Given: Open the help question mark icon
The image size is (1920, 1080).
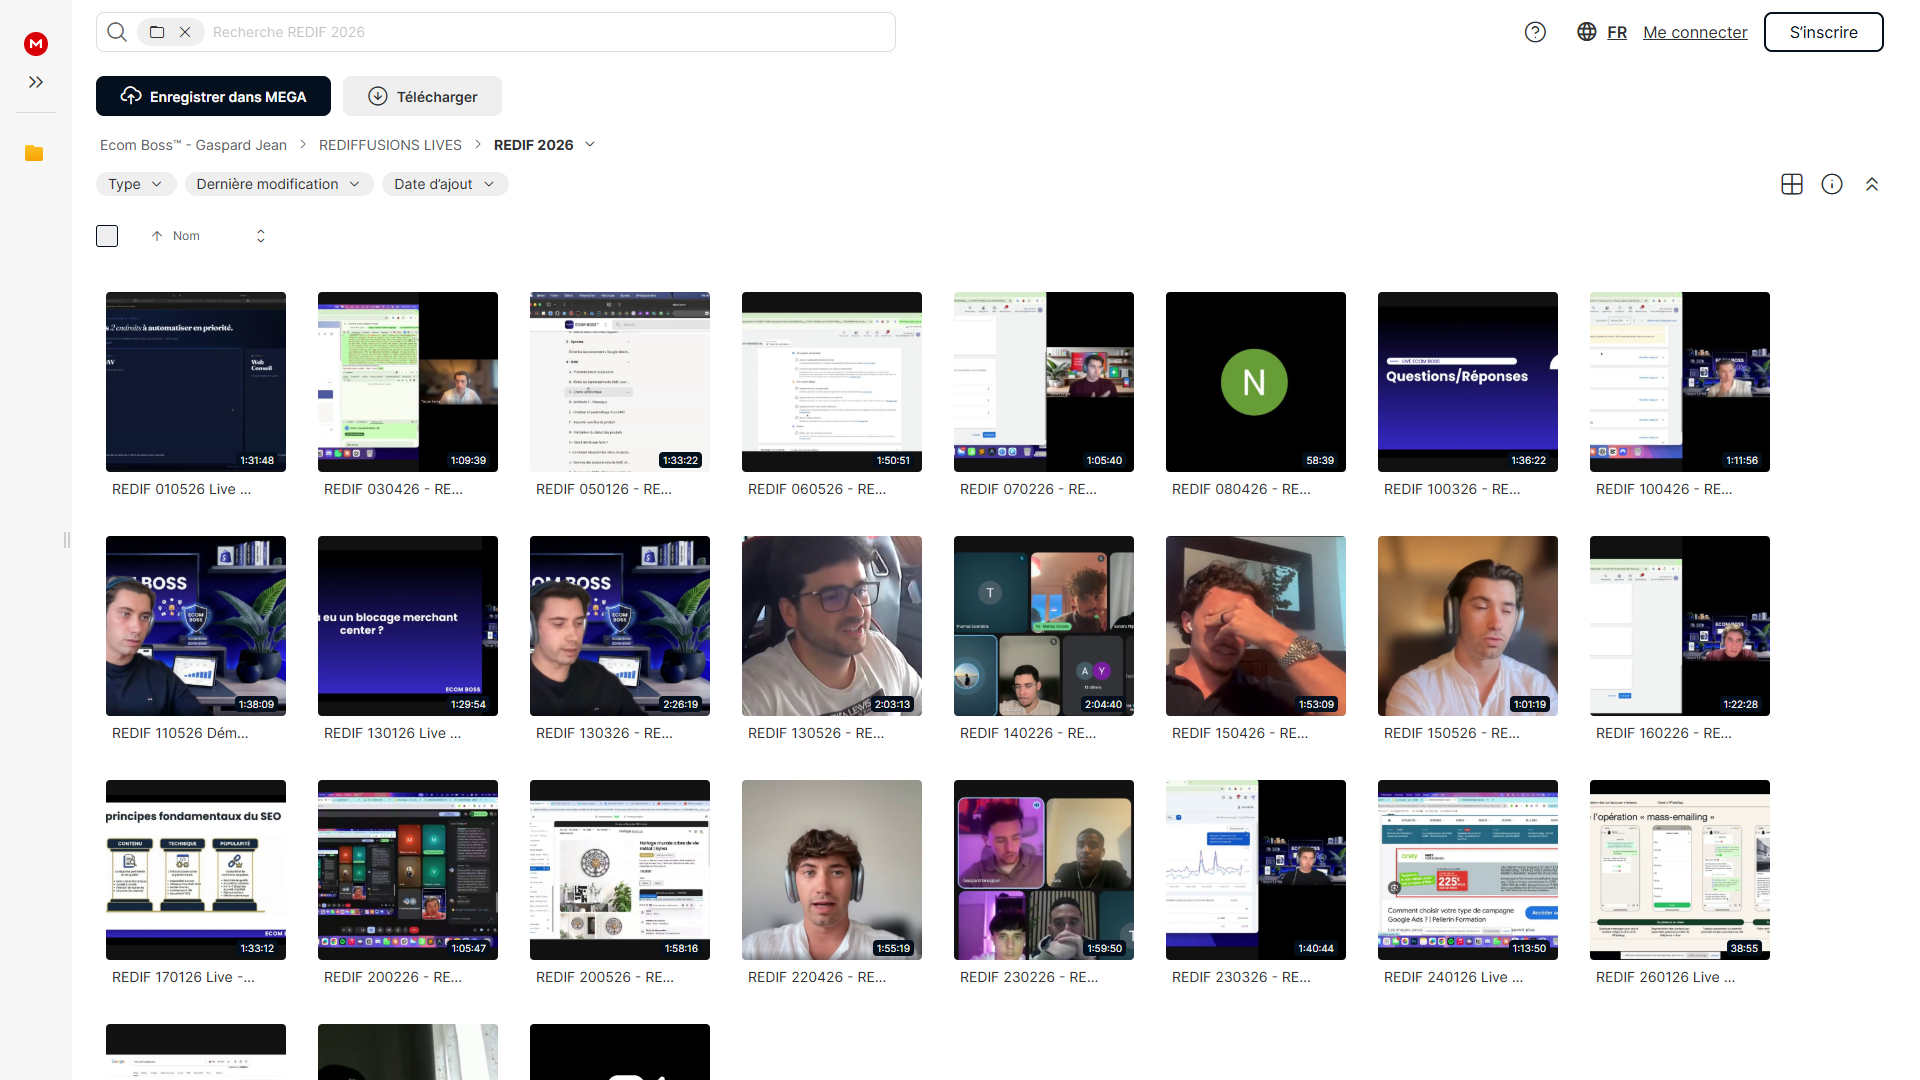Looking at the screenshot, I should [x=1535, y=32].
